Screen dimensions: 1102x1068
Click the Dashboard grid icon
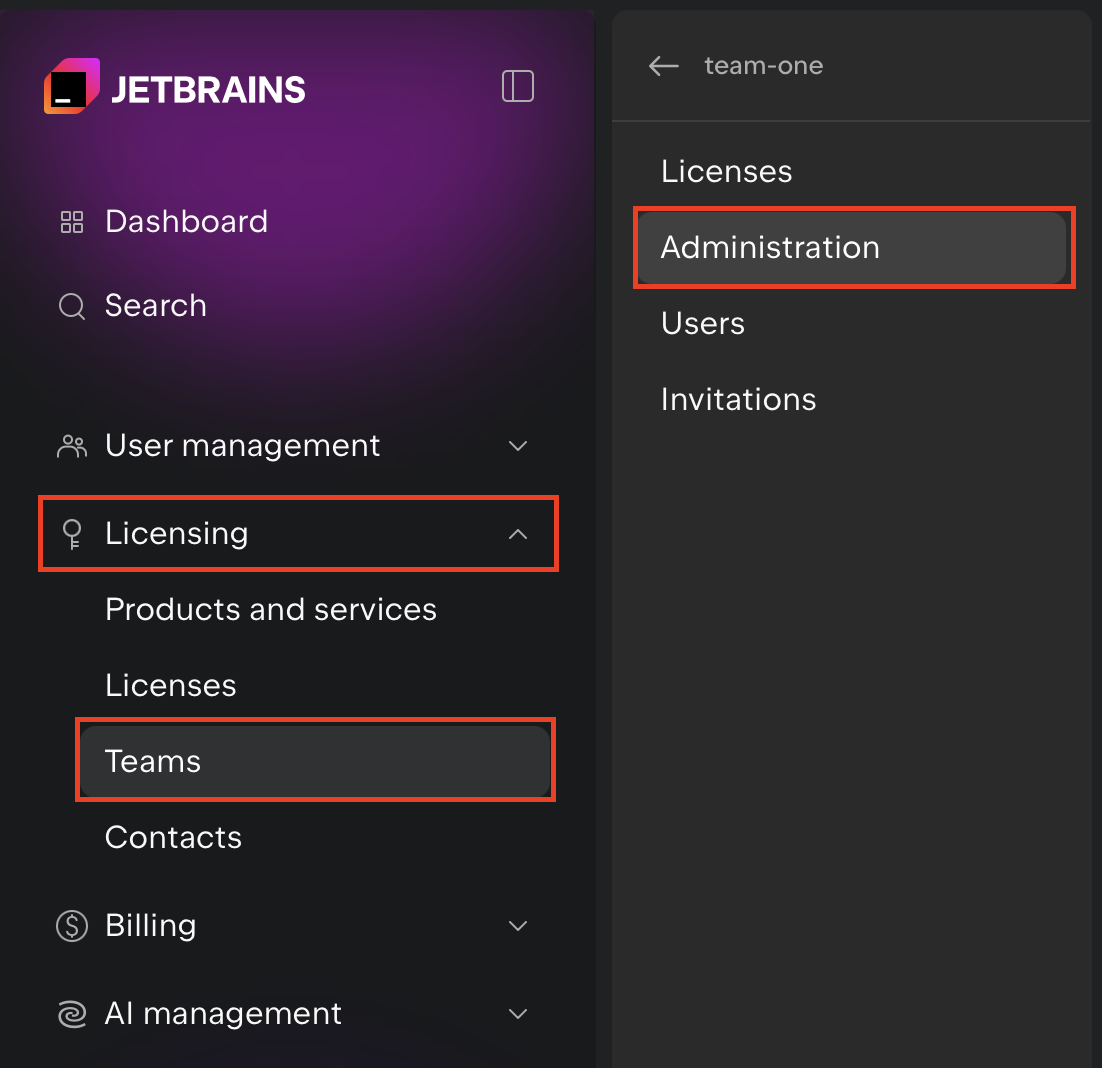coord(72,222)
